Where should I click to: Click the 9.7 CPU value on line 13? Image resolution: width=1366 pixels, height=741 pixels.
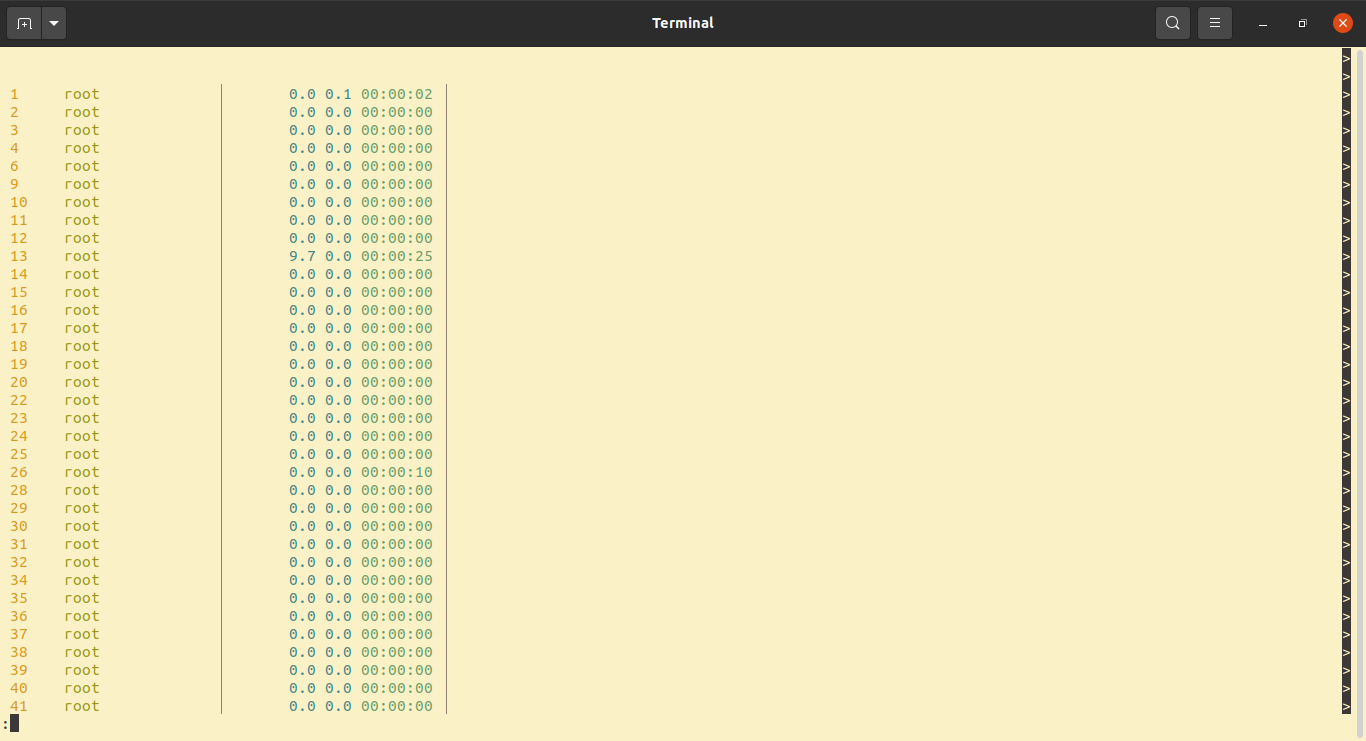302,256
